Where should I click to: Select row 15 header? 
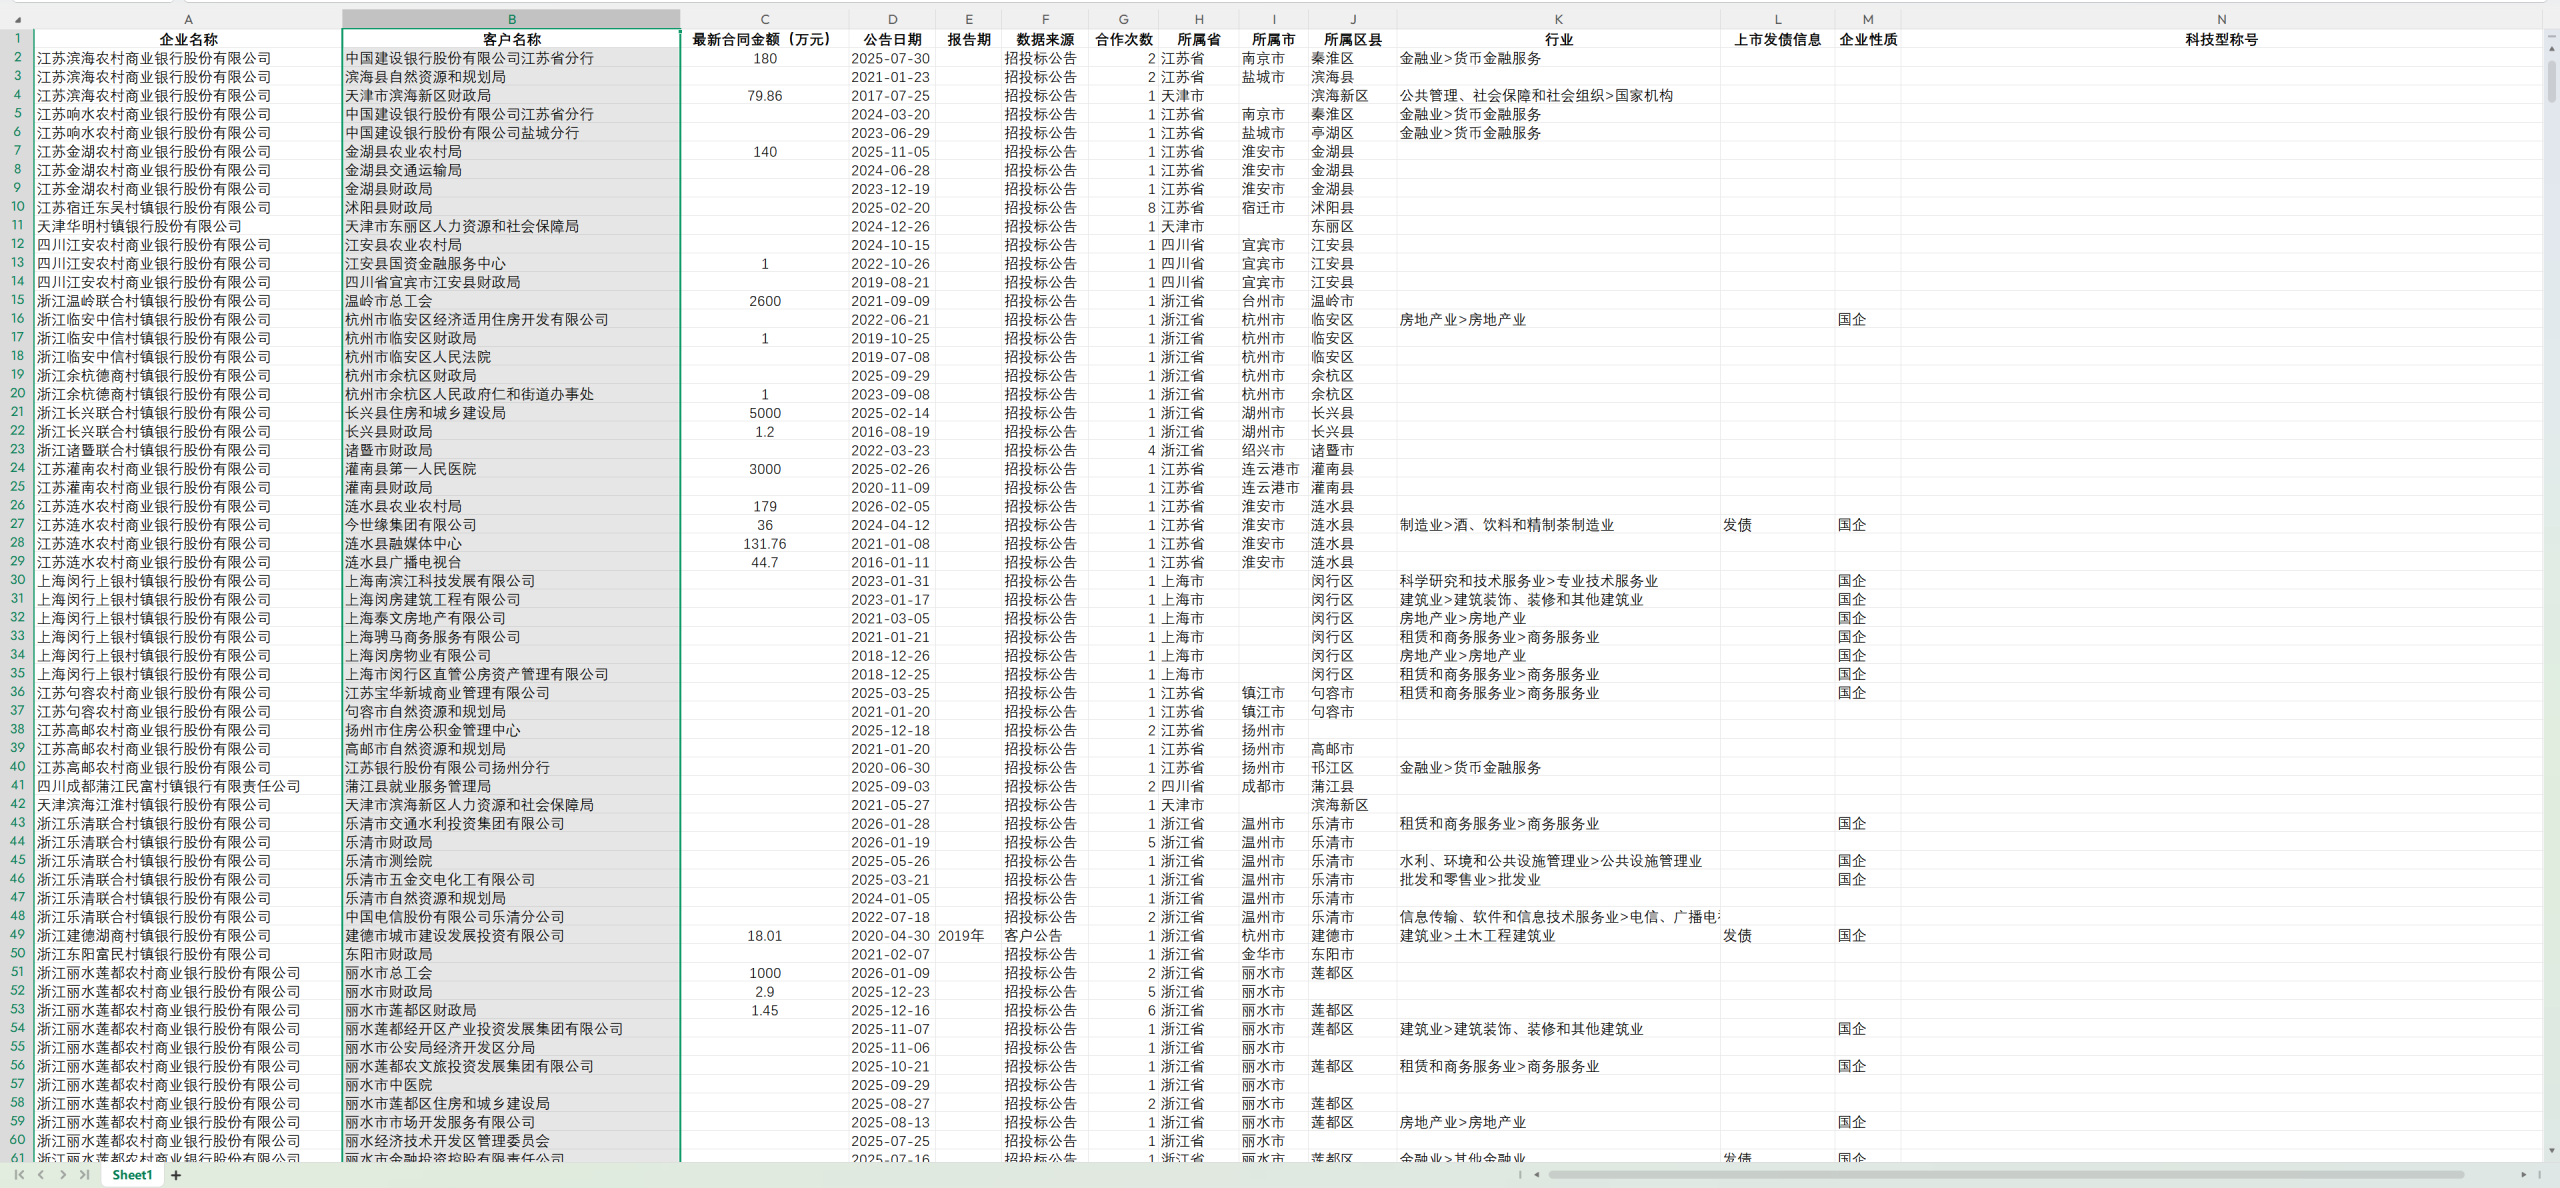(x=17, y=300)
